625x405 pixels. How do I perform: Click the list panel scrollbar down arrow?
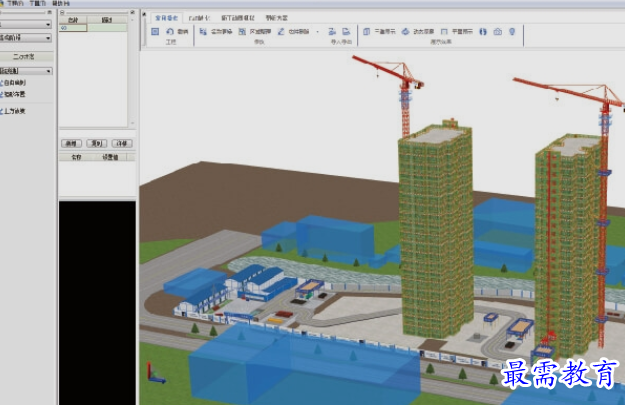[x=132, y=123]
